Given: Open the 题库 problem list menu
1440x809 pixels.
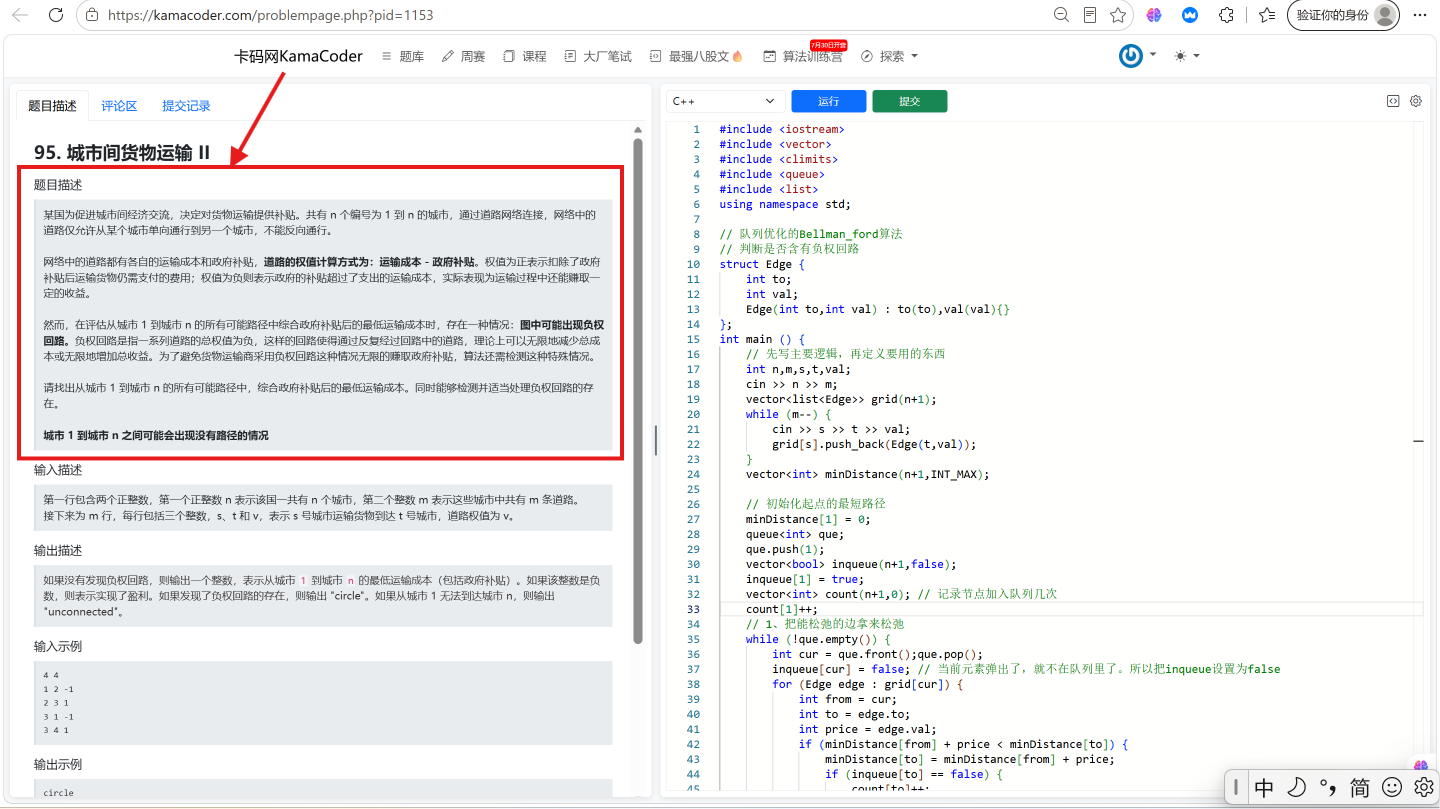Looking at the screenshot, I should (x=403, y=56).
